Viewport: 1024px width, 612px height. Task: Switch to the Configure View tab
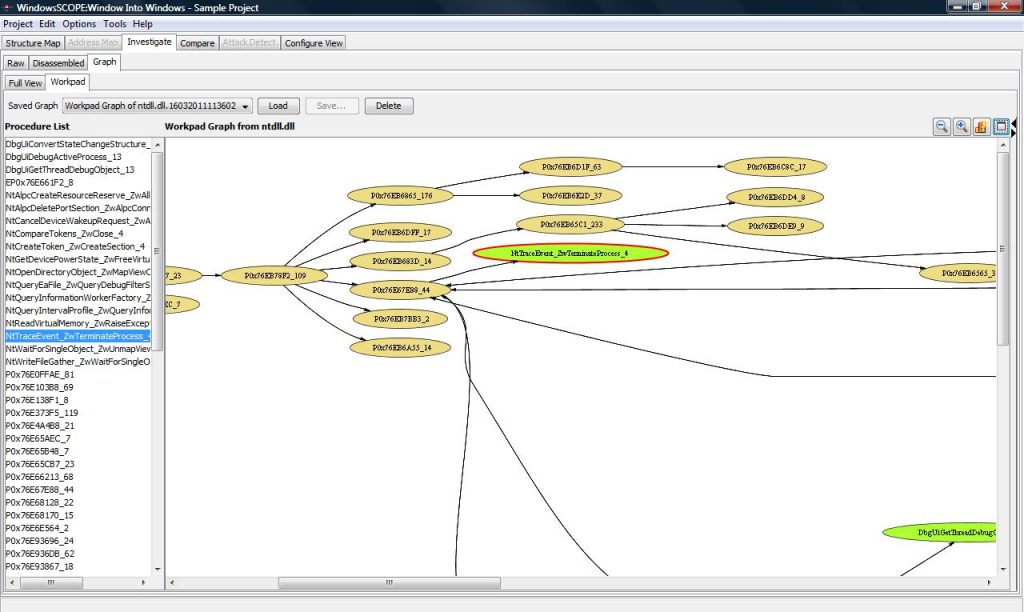tap(313, 43)
